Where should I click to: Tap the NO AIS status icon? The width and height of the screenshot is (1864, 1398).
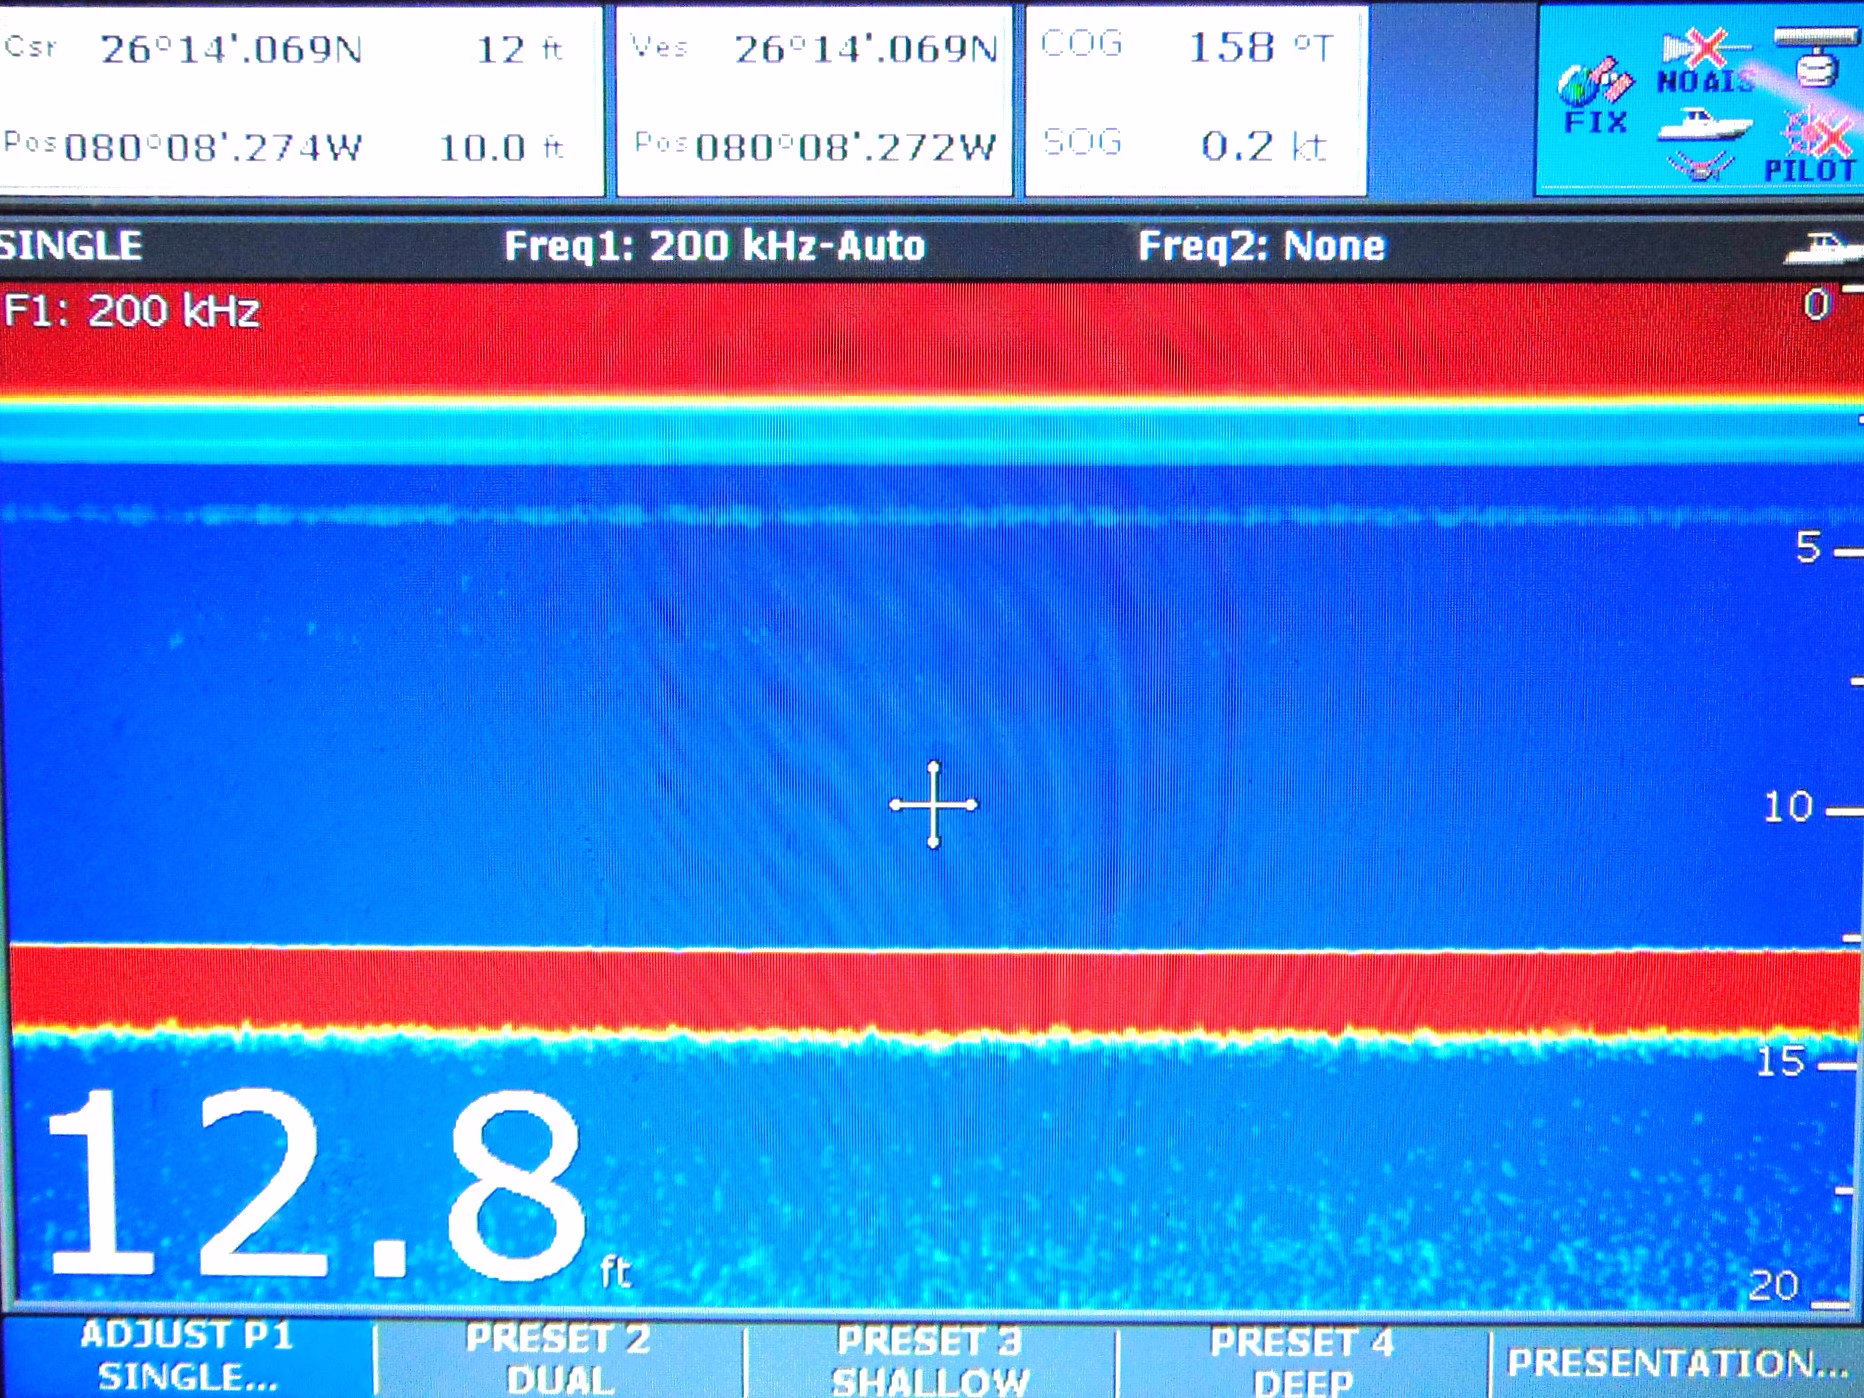1705,62
